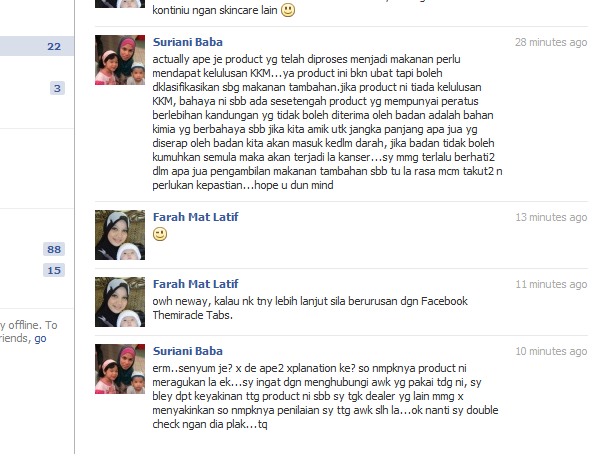Follow the 'go' link in the chat sidebar

(40, 339)
